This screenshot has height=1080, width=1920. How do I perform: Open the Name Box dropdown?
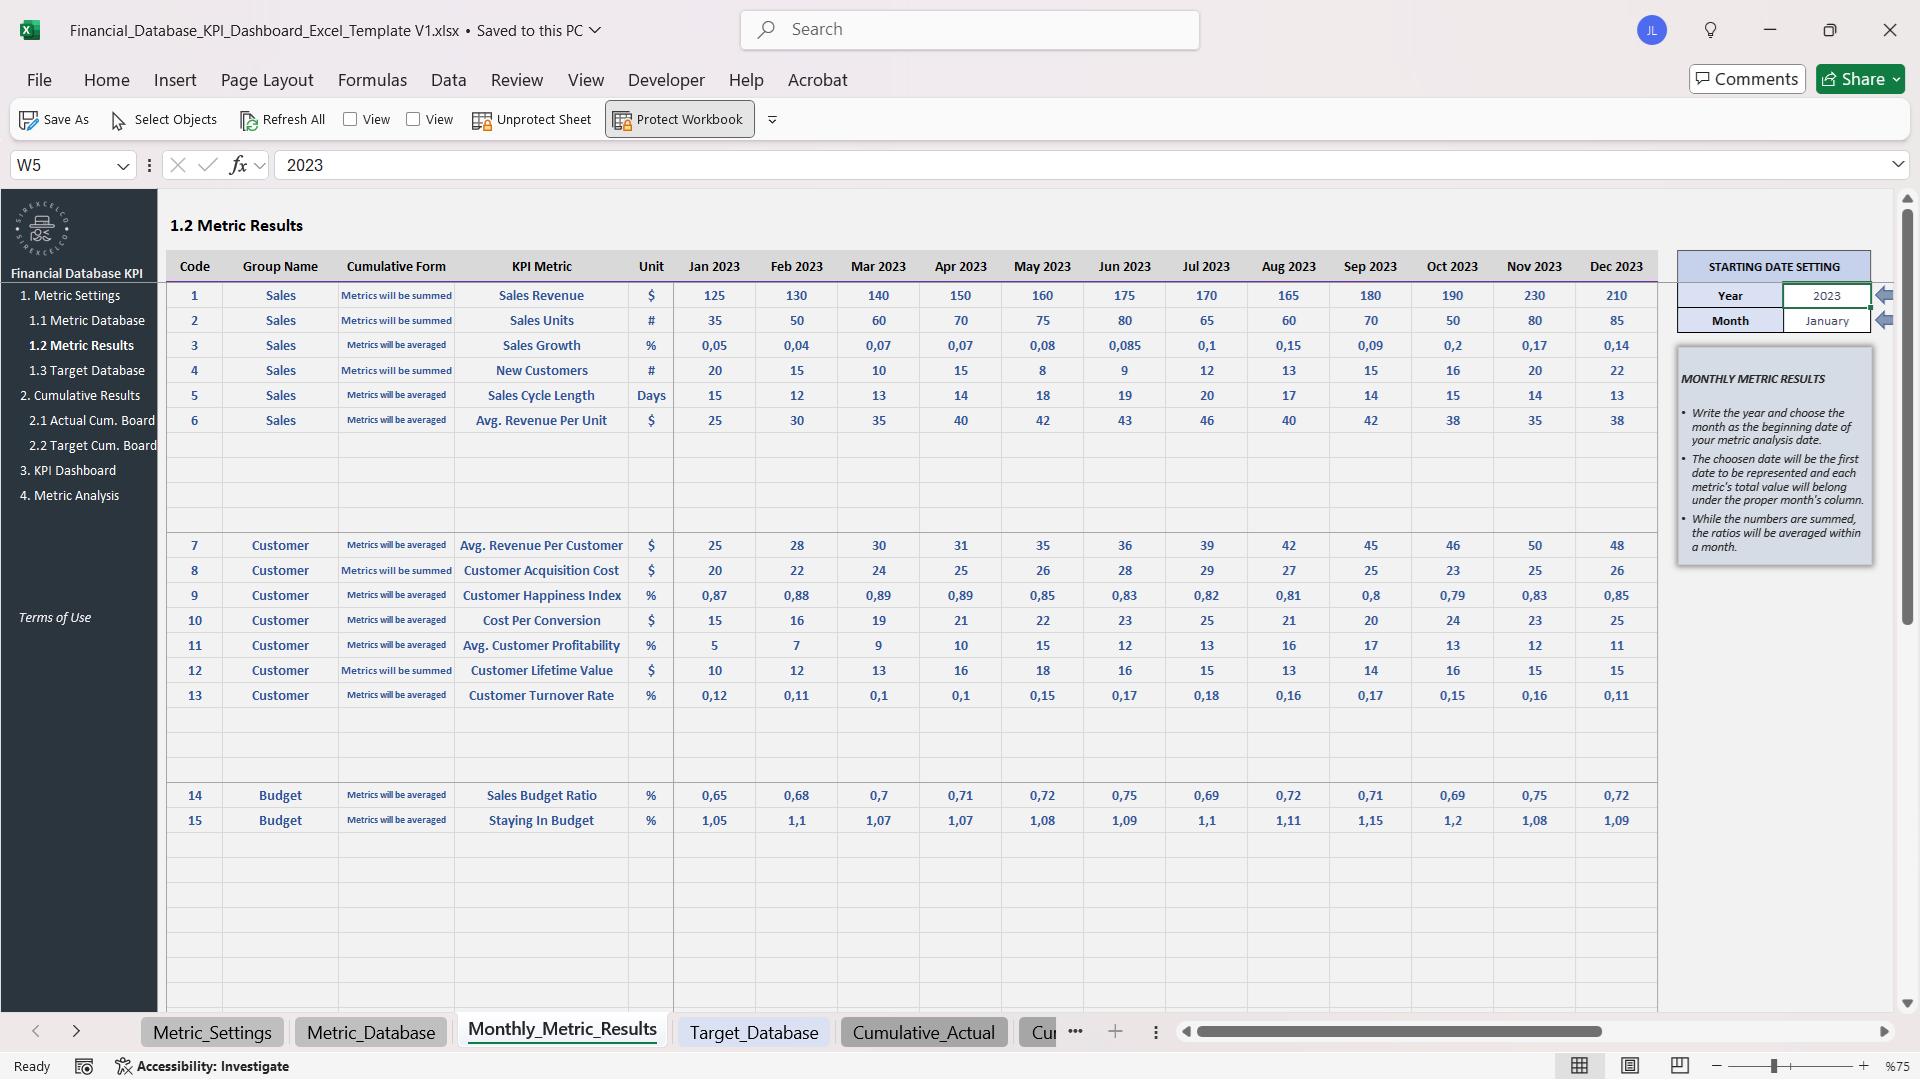122,165
